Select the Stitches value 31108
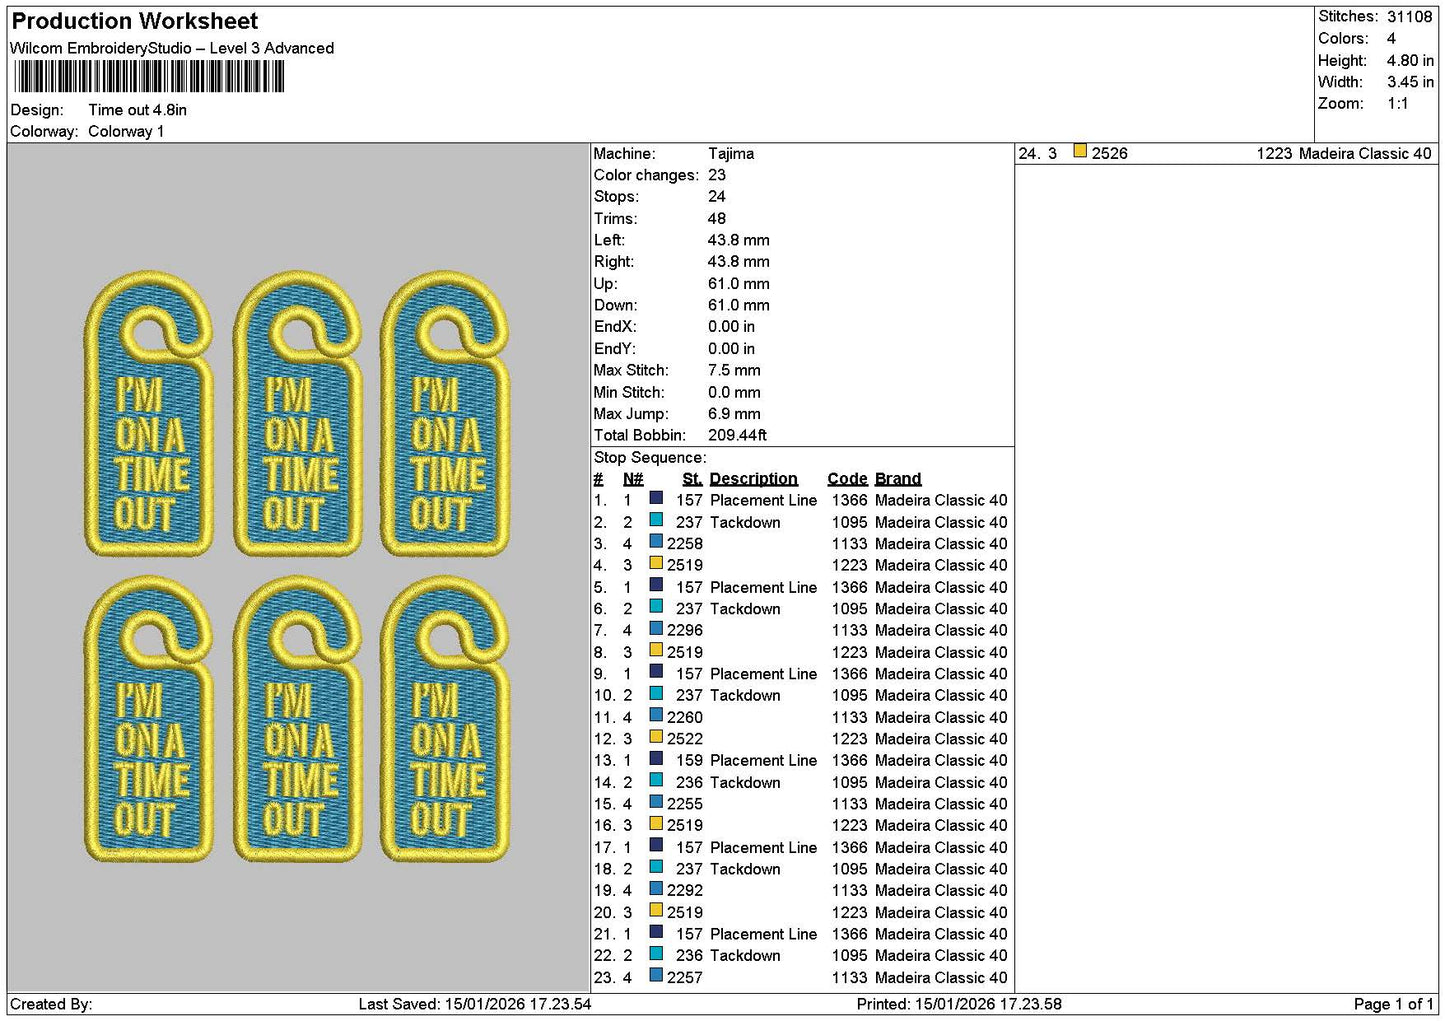1445x1021 pixels. (1410, 17)
